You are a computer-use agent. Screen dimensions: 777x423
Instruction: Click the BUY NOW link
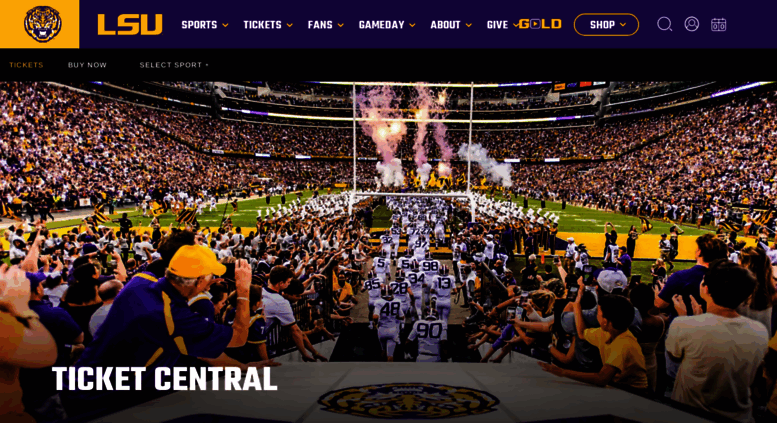point(87,65)
